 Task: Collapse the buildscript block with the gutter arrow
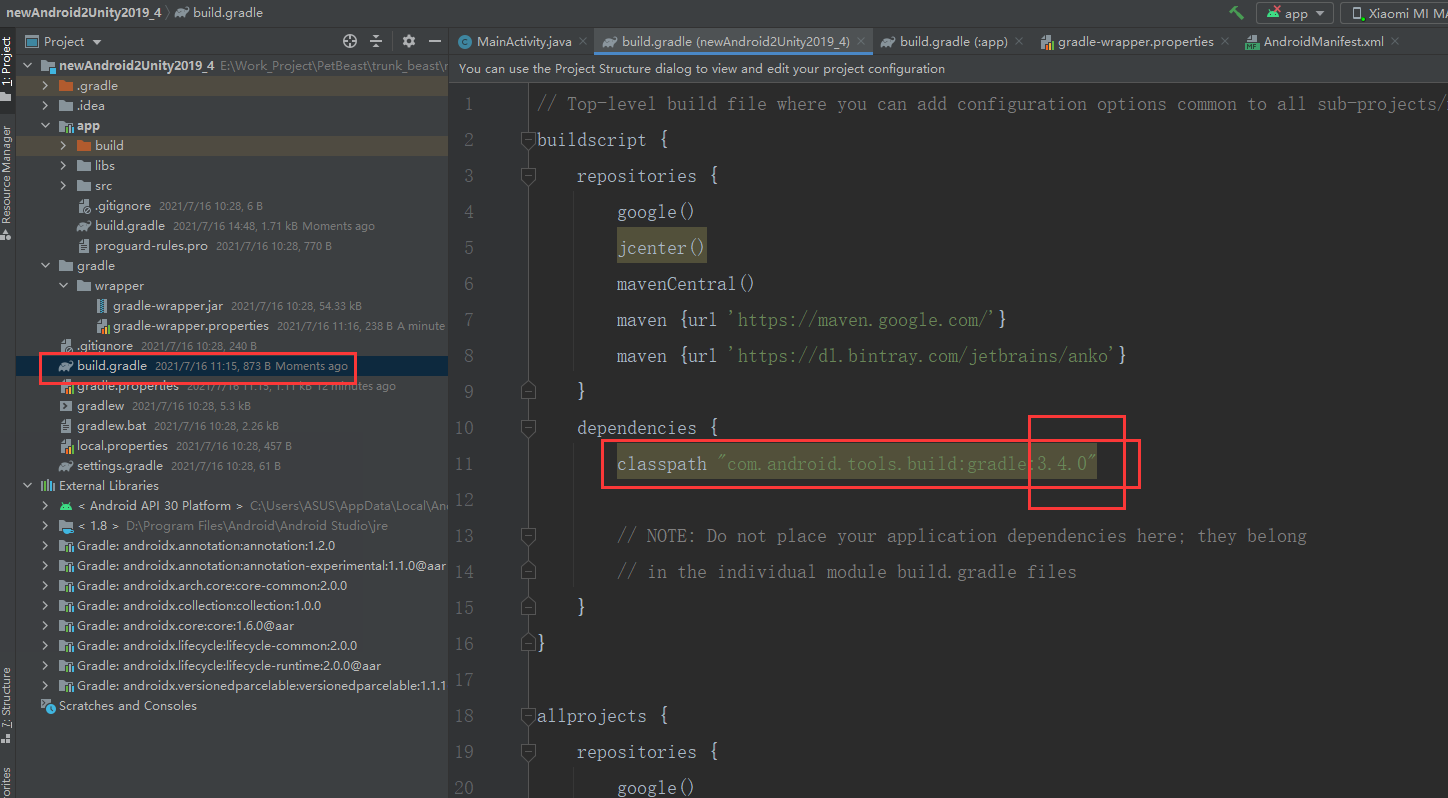(527, 140)
